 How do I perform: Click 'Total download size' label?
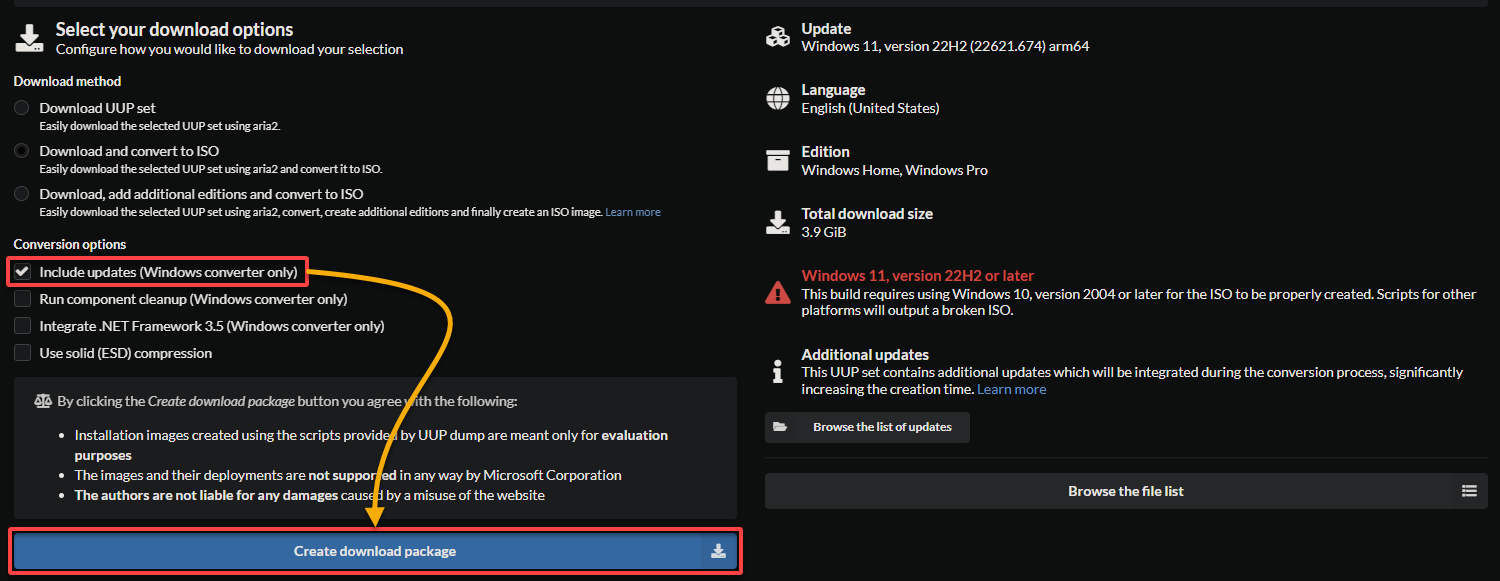coord(867,214)
